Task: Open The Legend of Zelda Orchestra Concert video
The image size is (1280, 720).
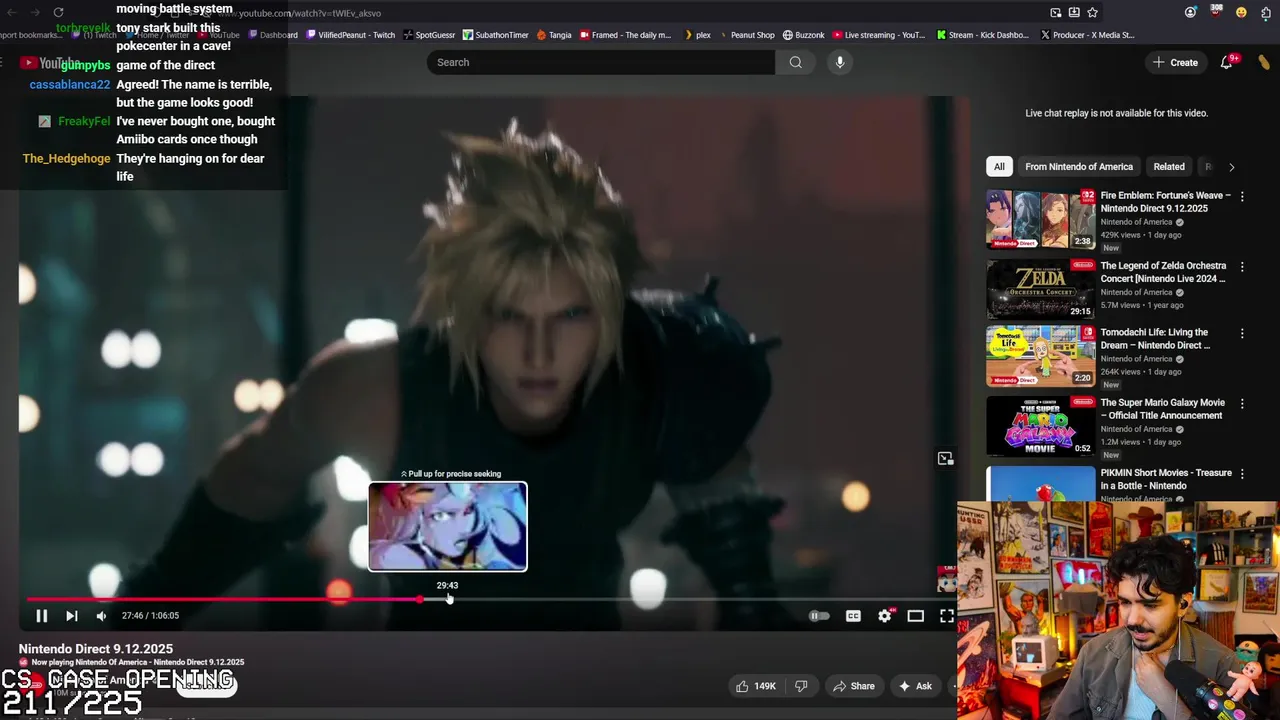Action: pos(1163,272)
